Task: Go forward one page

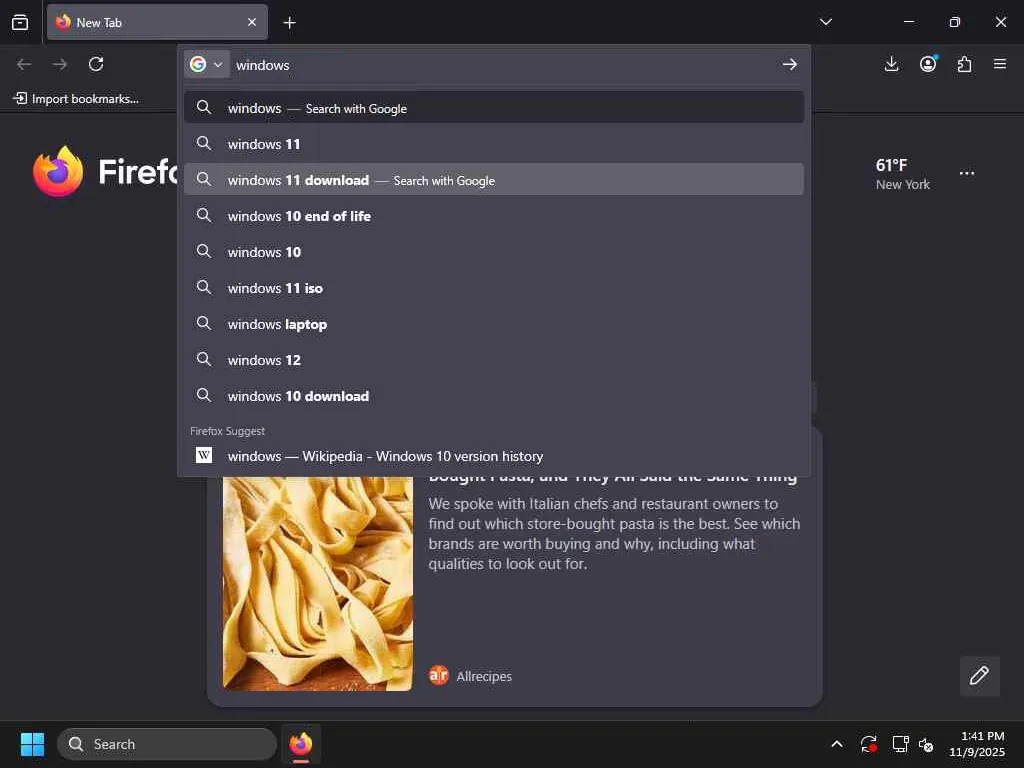Action: pyautogui.click(x=60, y=64)
